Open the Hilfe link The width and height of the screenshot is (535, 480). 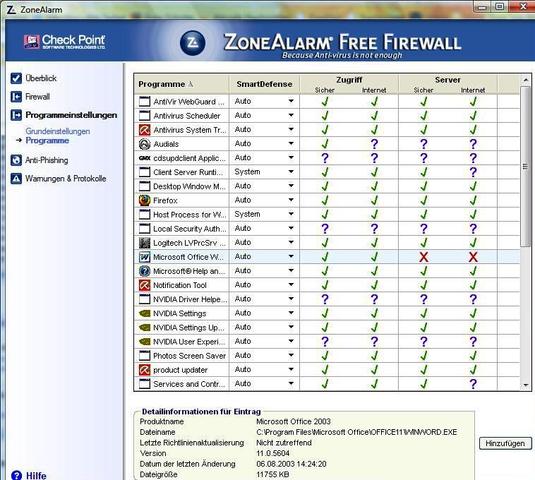pos(36,476)
